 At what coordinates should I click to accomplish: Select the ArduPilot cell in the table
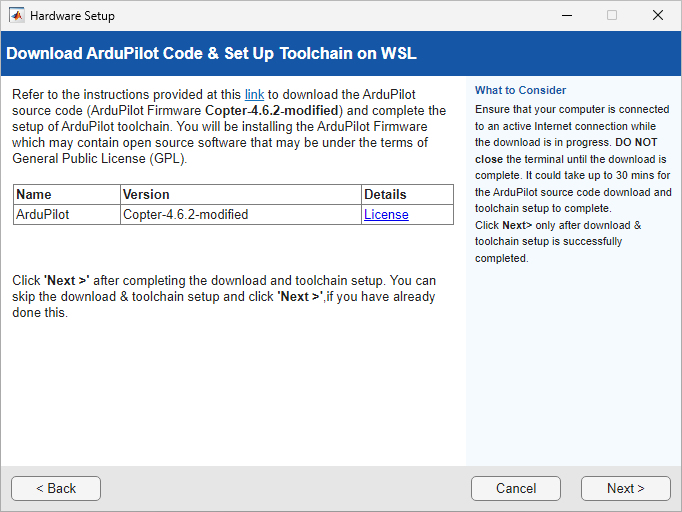pyautogui.click(x=43, y=214)
